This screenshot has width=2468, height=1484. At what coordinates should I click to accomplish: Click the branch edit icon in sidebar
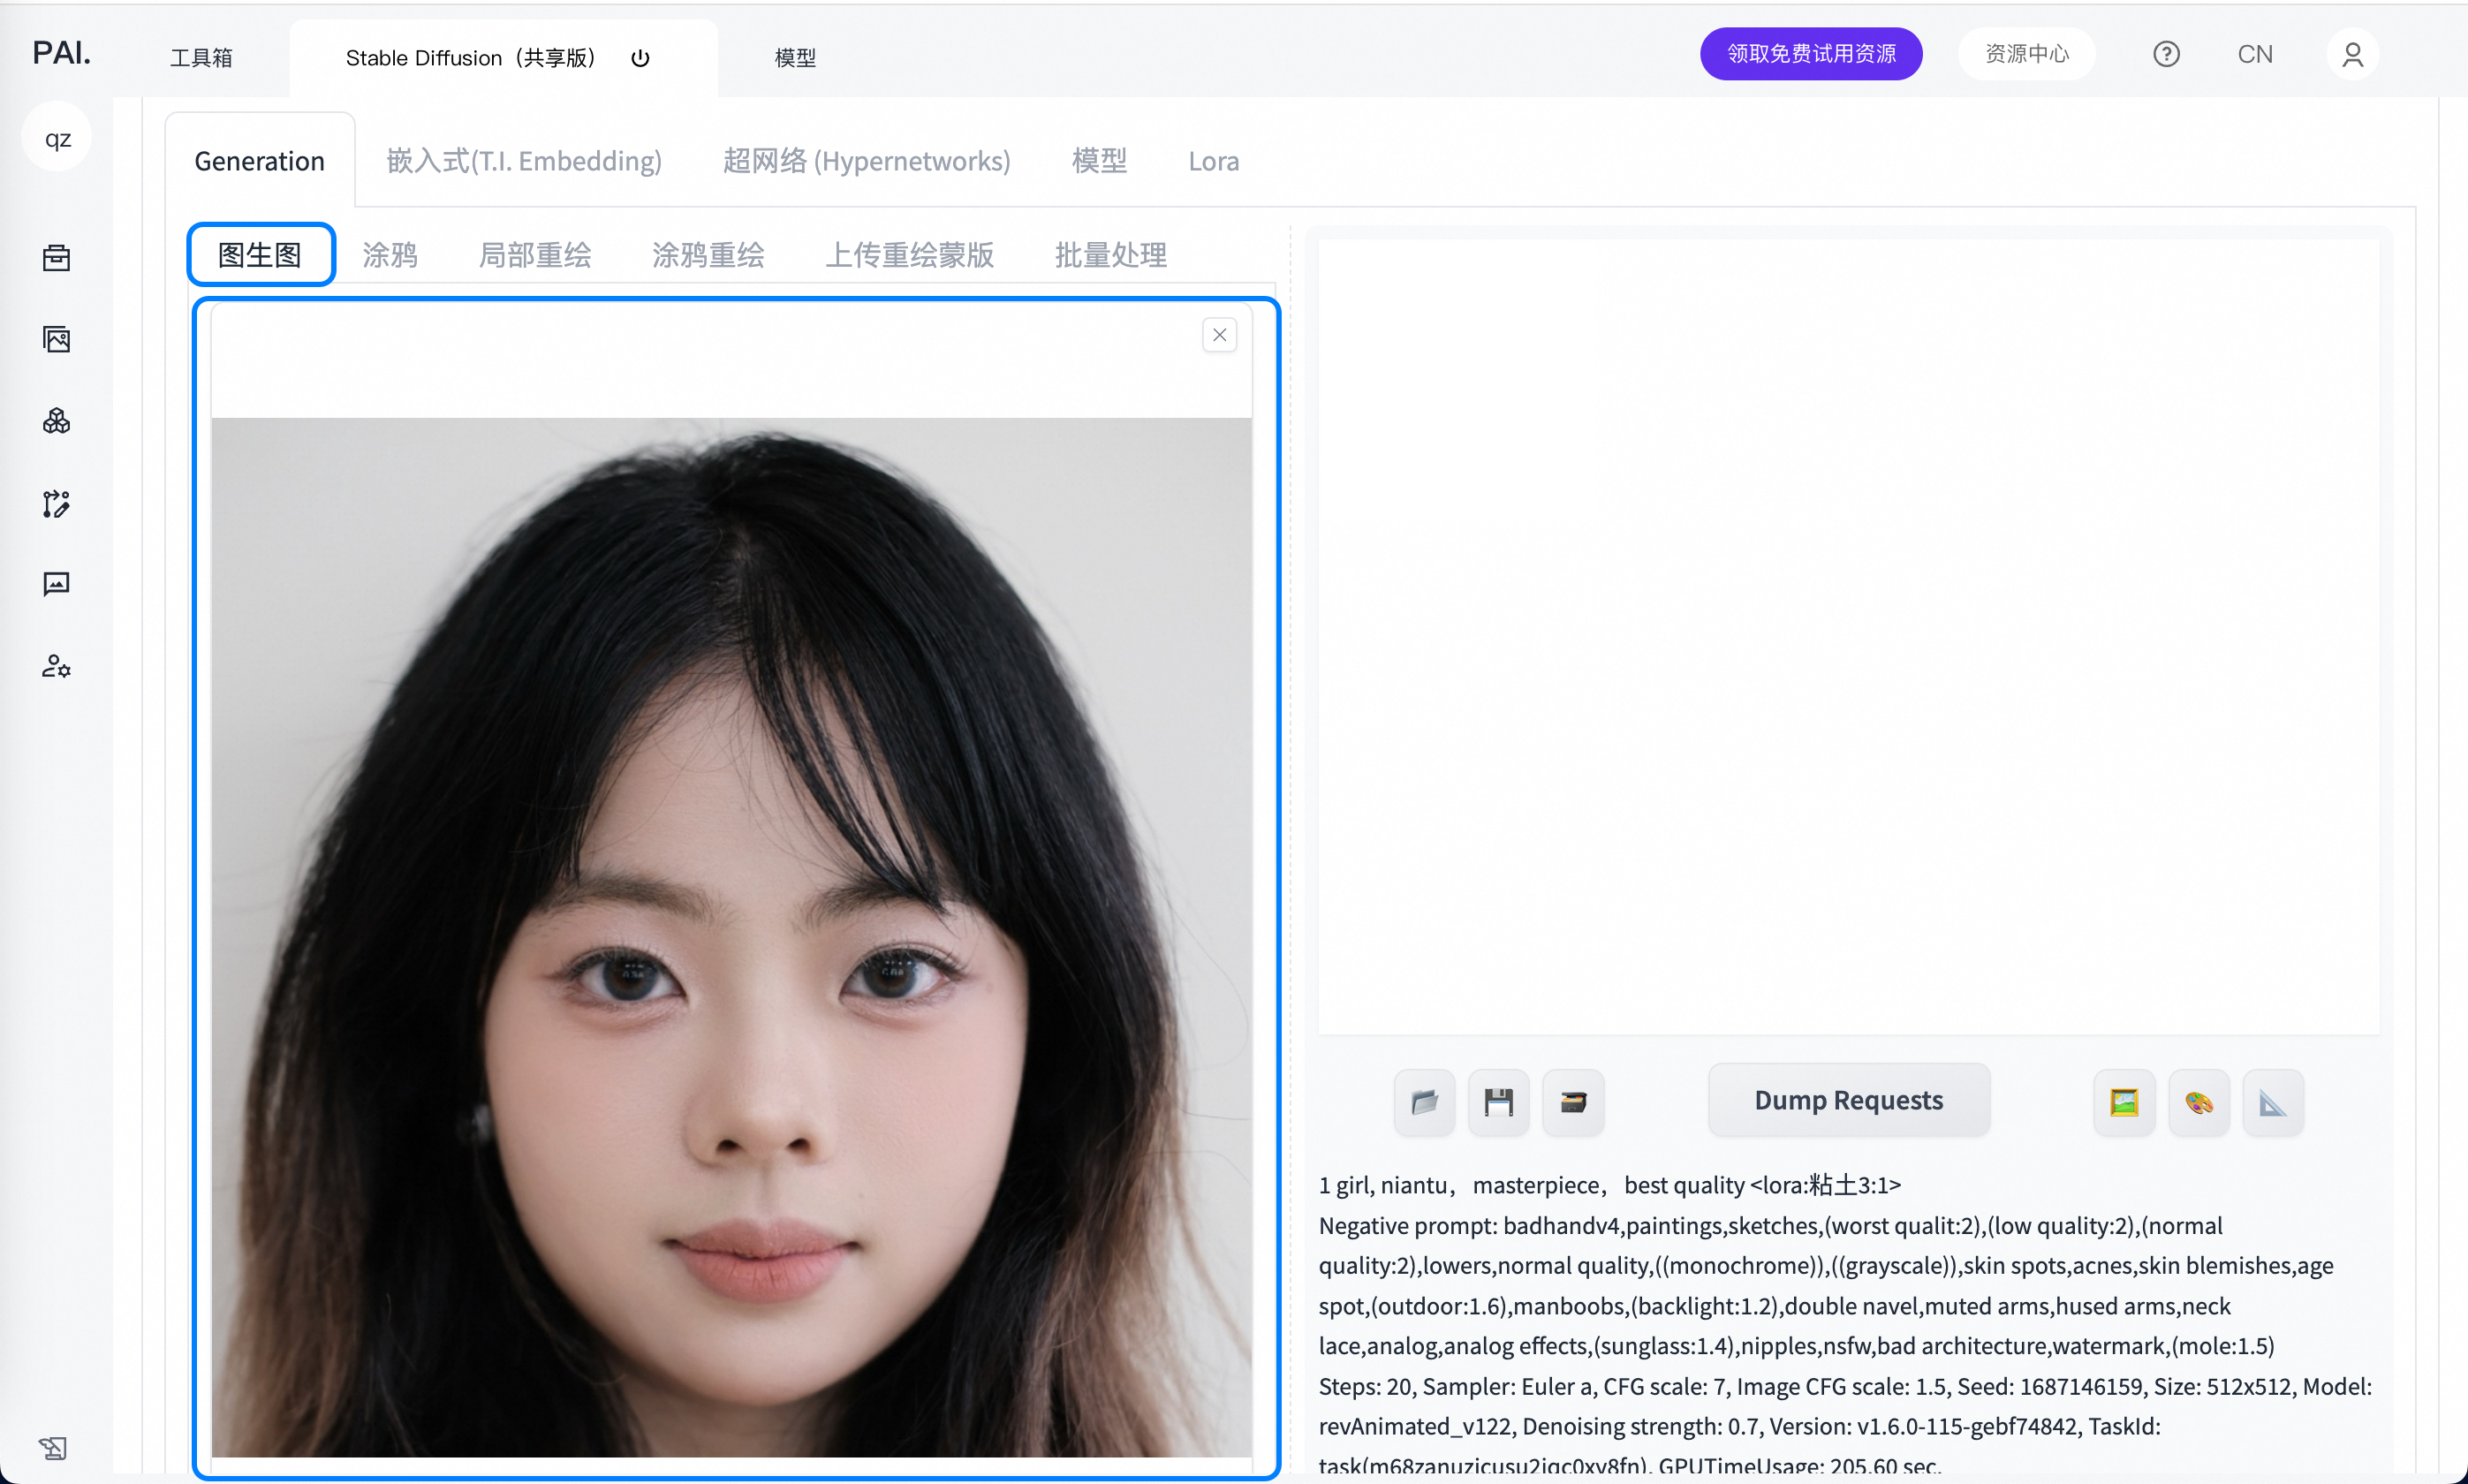tap(56, 503)
